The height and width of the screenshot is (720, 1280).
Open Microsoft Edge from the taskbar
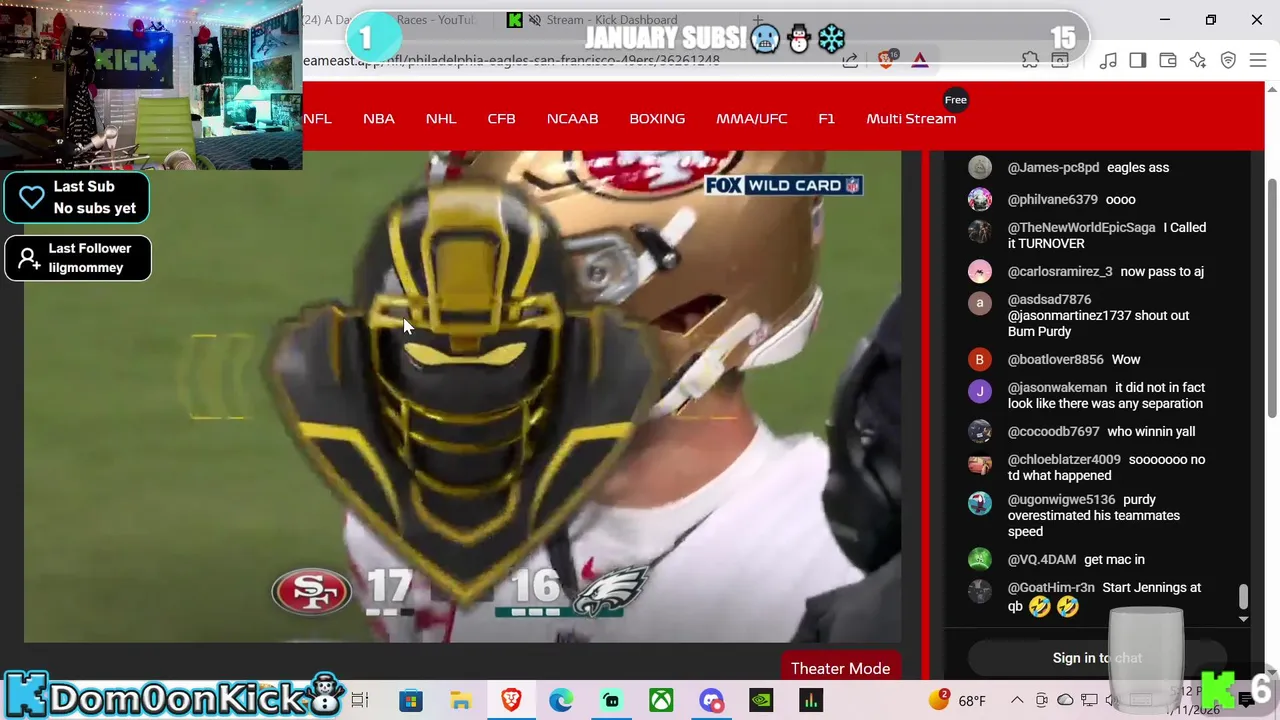point(561,700)
